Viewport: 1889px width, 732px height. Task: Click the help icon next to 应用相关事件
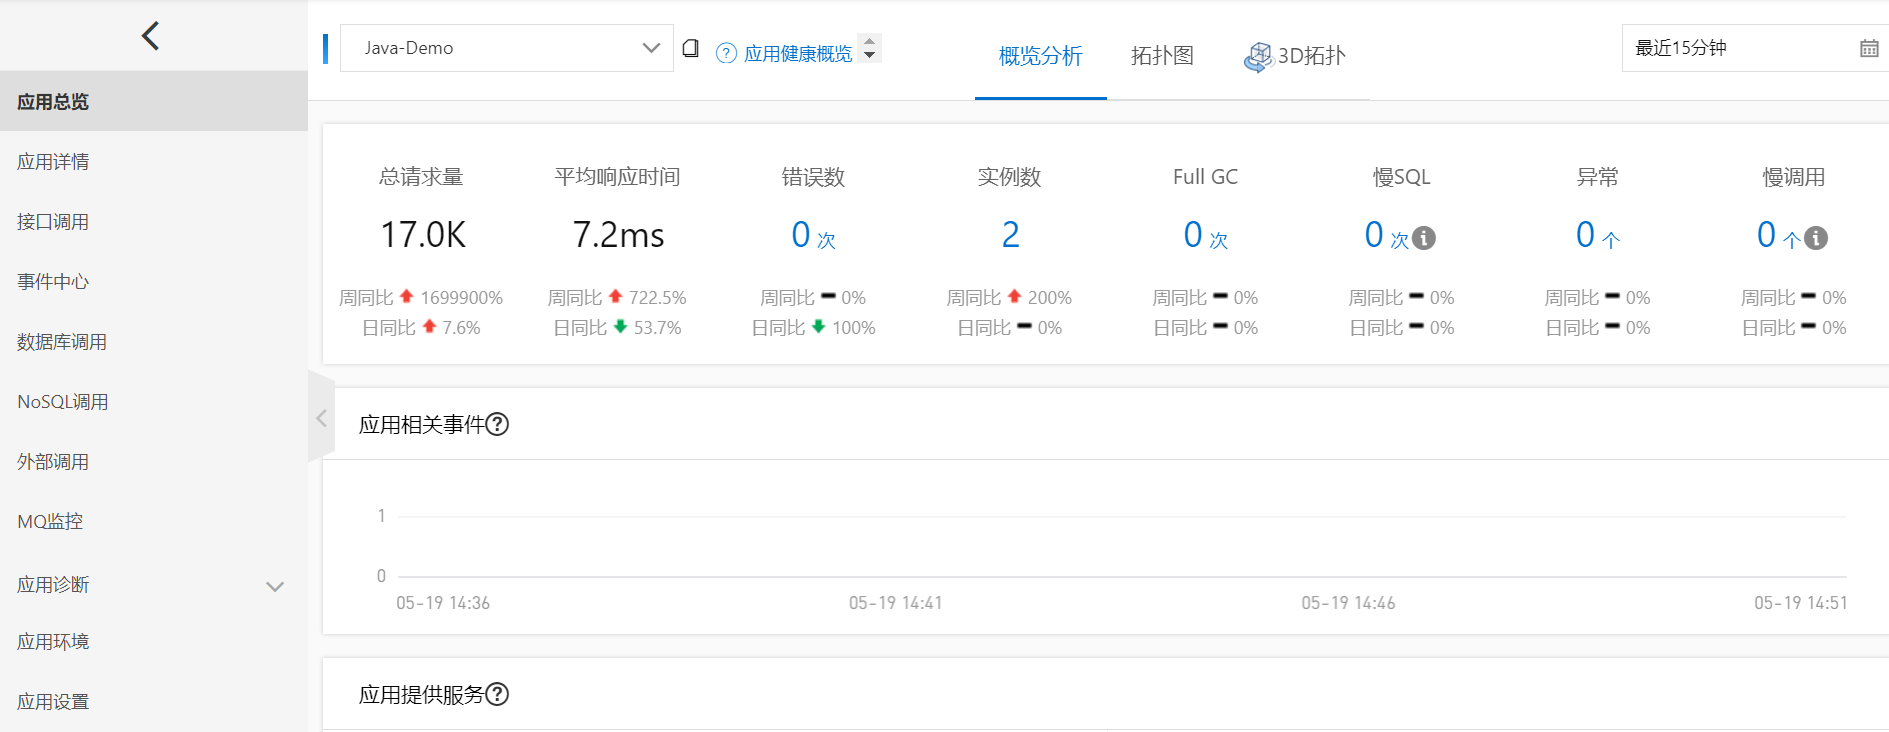(x=497, y=424)
